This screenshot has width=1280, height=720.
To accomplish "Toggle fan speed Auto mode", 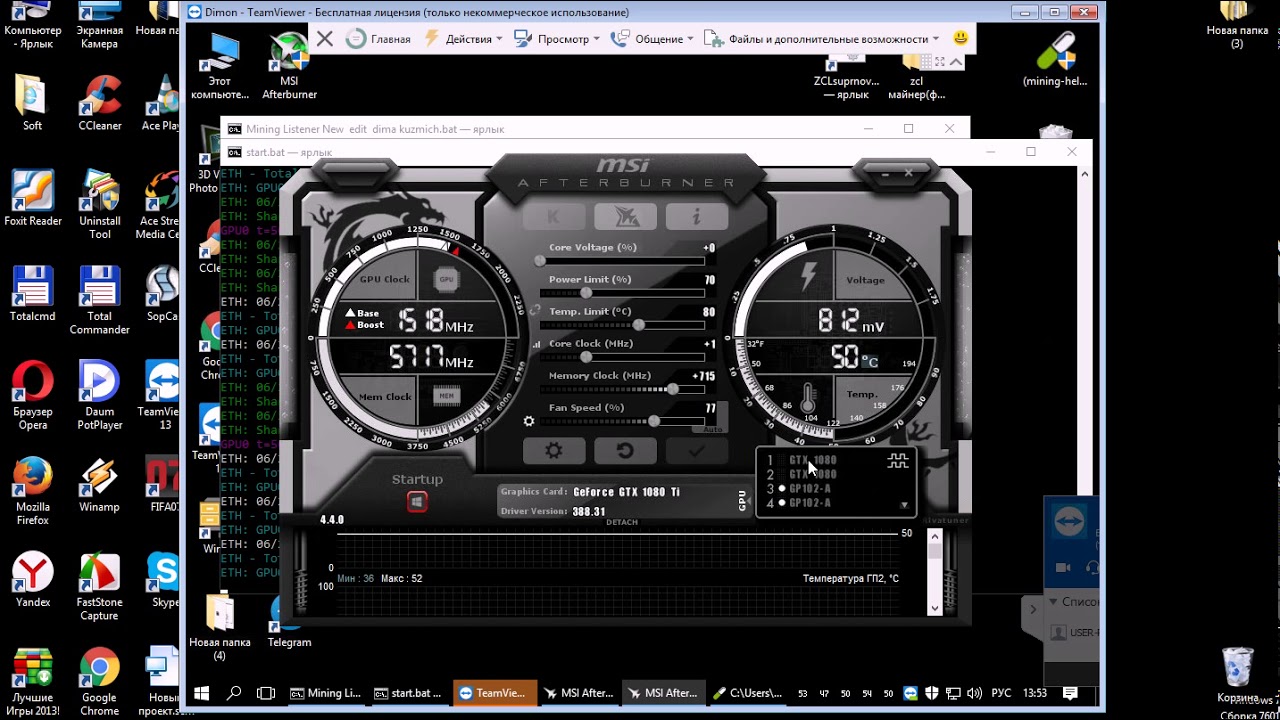I will coord(713,428).
